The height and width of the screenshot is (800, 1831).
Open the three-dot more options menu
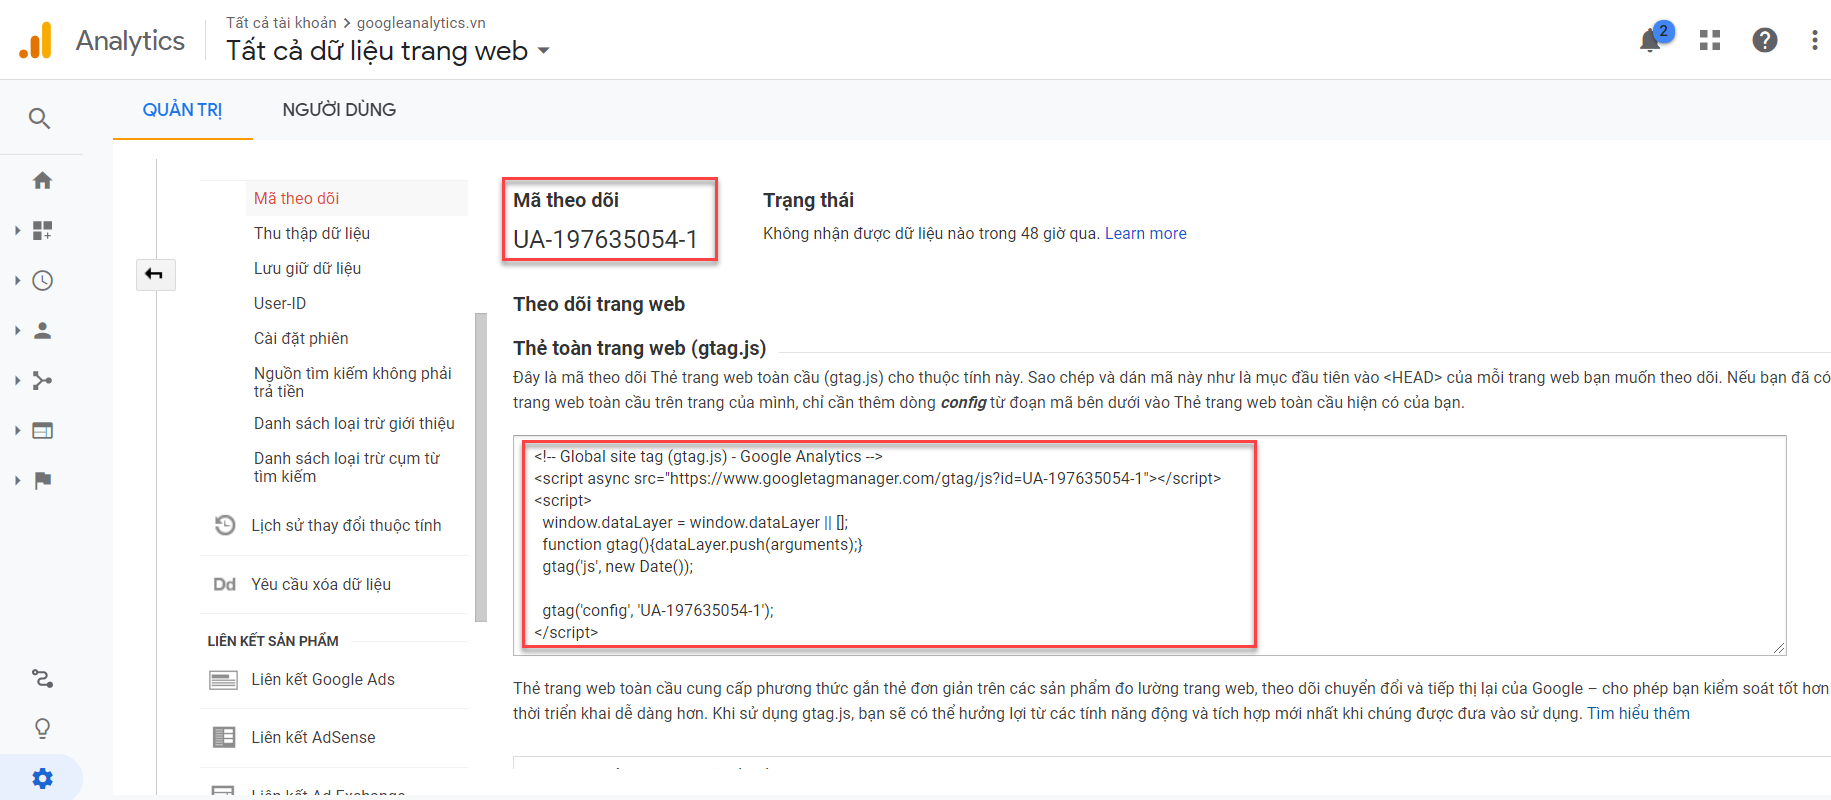point(1814,40)
